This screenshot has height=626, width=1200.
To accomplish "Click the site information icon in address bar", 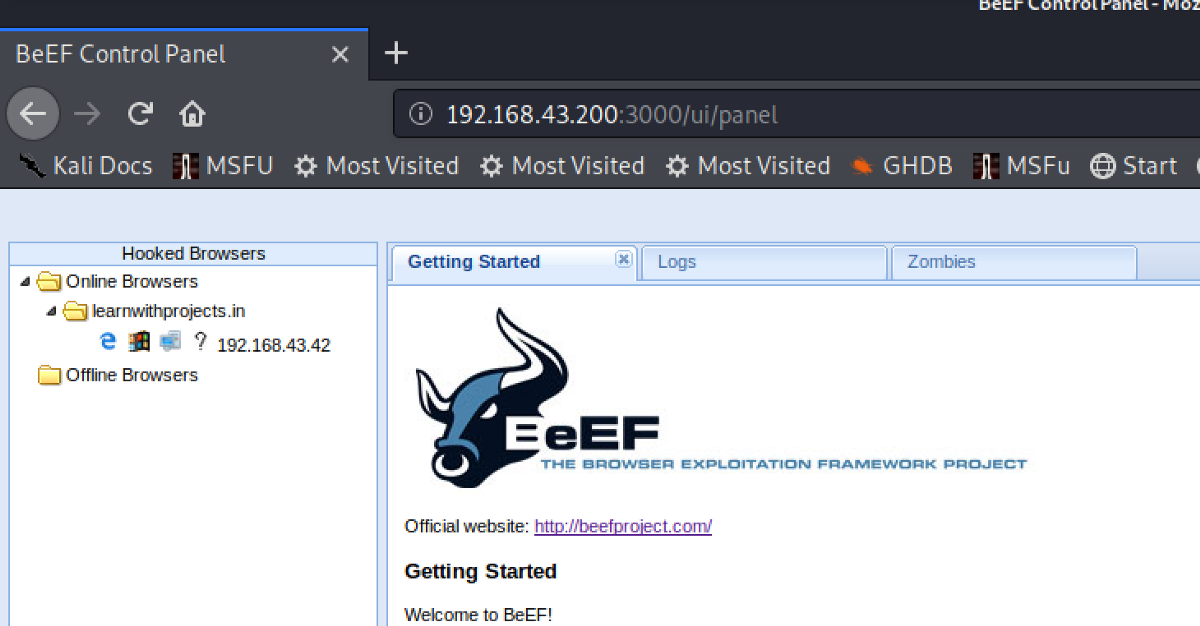I will (423, 115).
